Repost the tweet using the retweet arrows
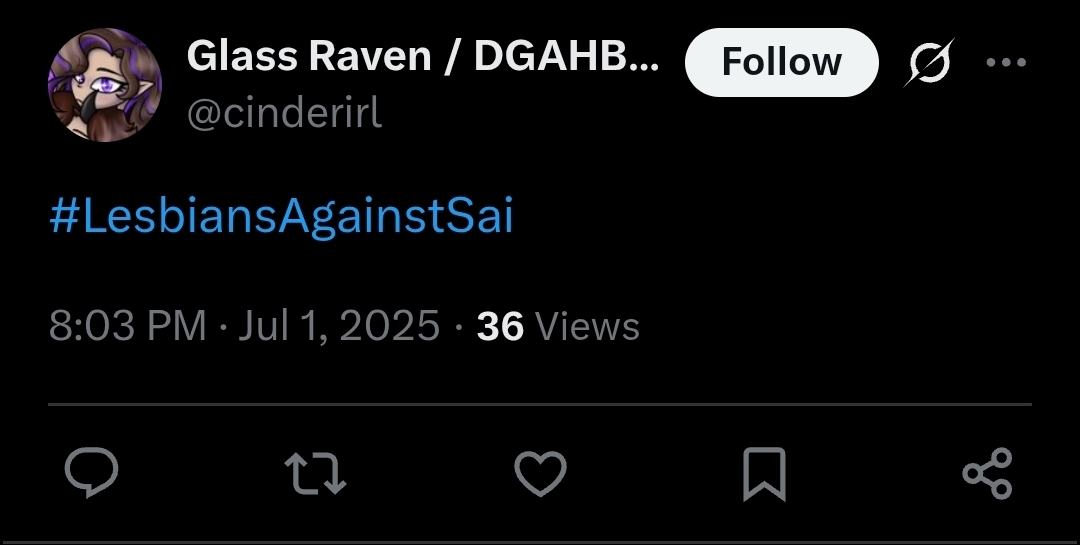 (x=315, y=473)
